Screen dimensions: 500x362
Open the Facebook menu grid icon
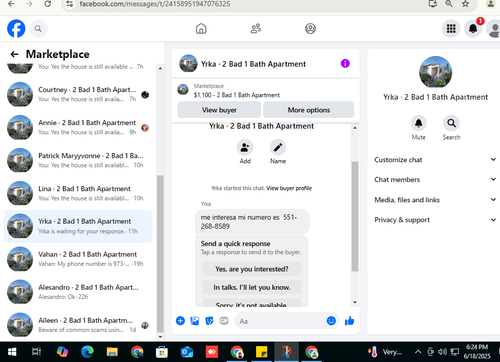click(x=451, y=29)
